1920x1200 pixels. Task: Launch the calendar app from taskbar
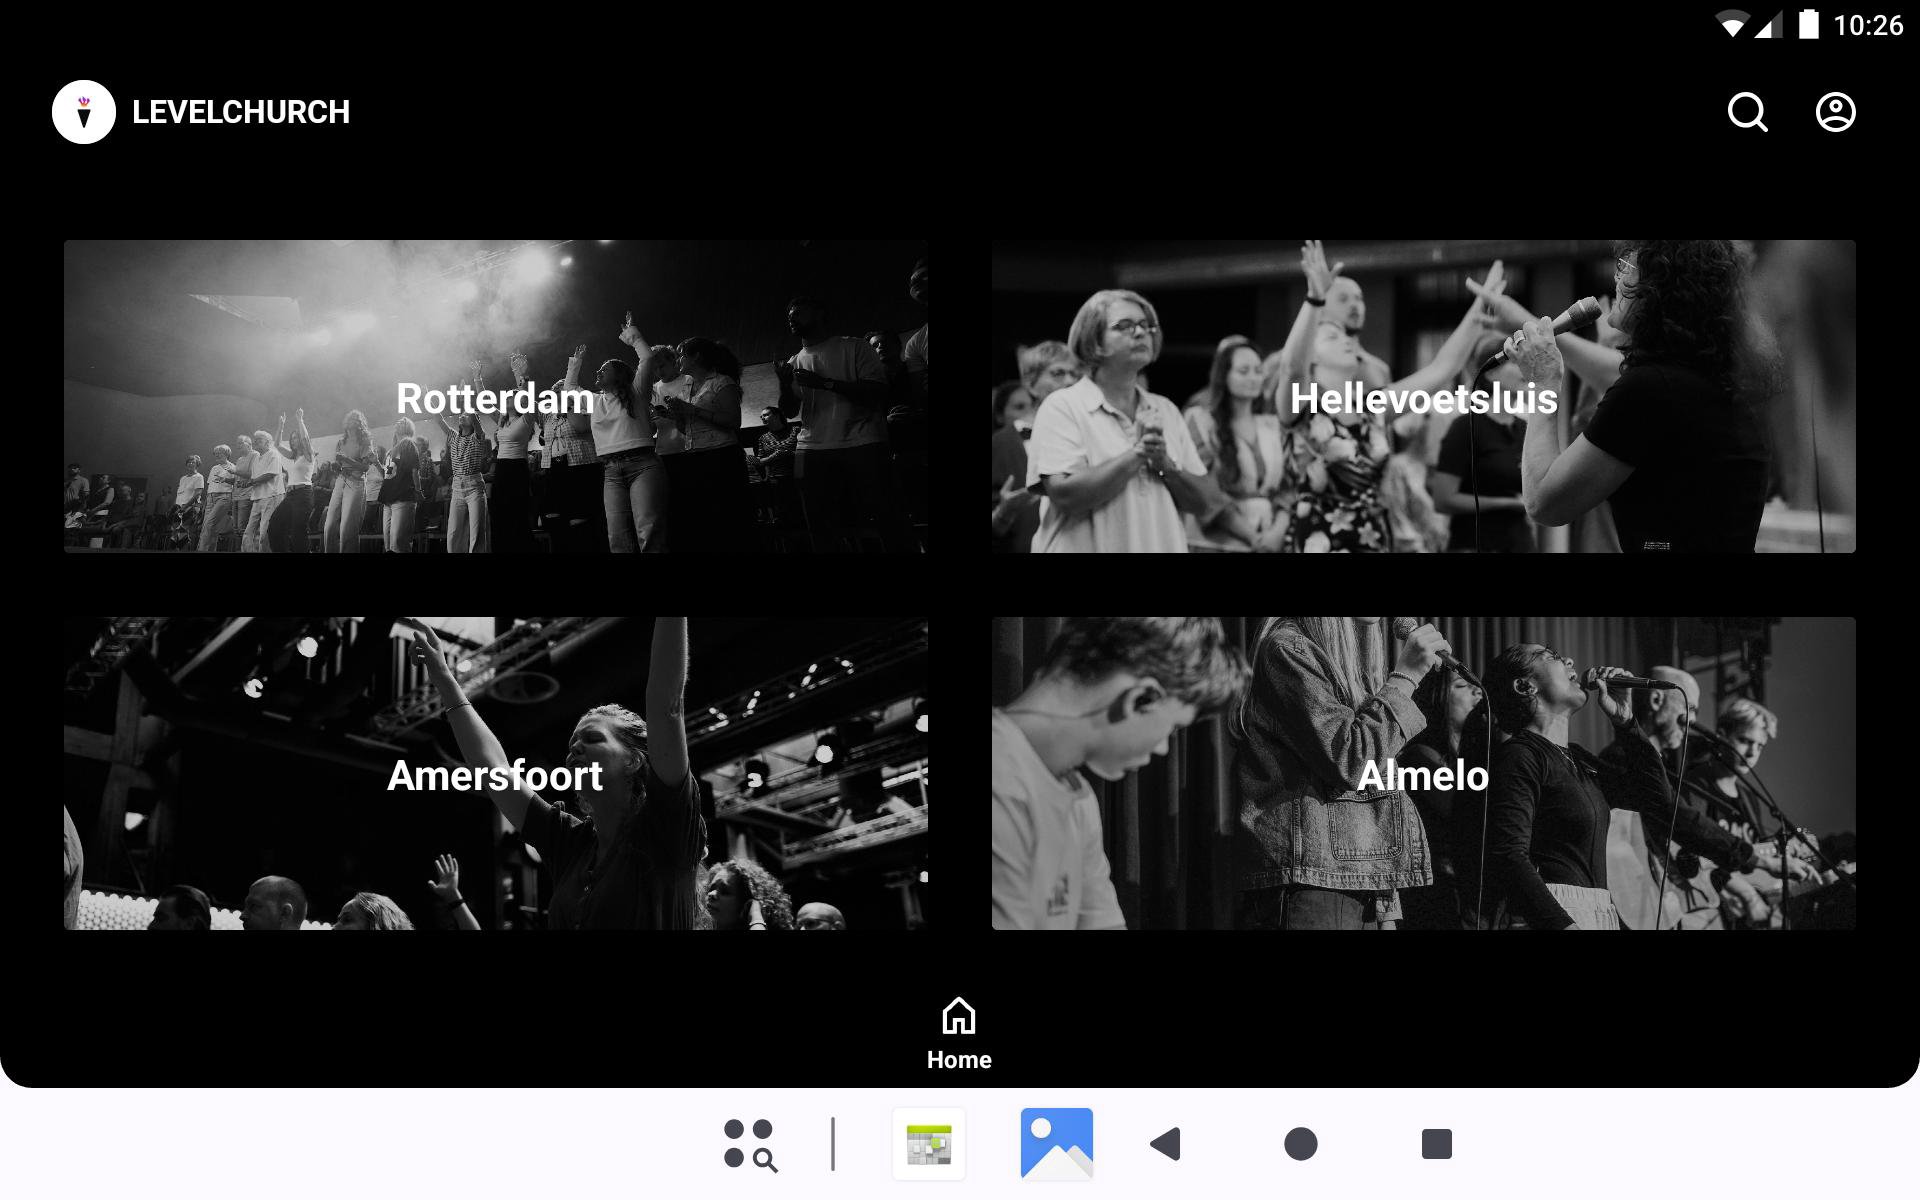tap(929, 1144)
